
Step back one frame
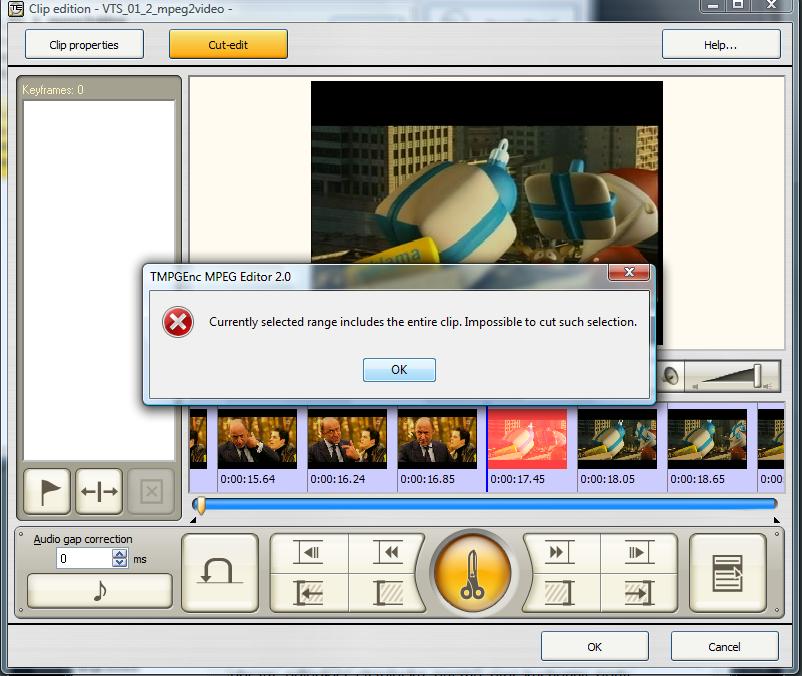click(x=311, y=553)
